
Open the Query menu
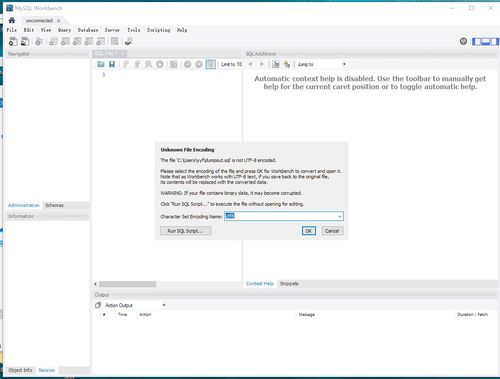pos(64,30)
